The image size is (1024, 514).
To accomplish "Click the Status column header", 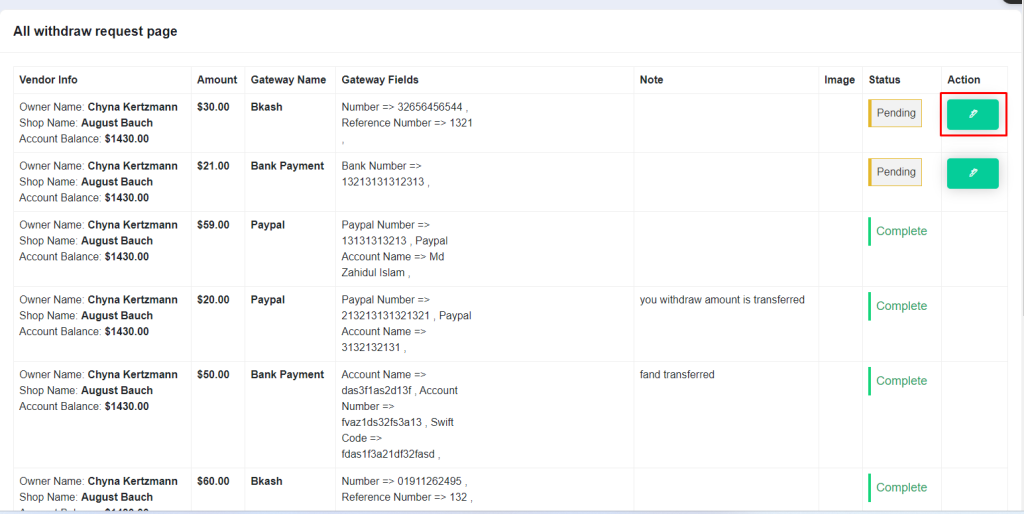I will 884,80.
